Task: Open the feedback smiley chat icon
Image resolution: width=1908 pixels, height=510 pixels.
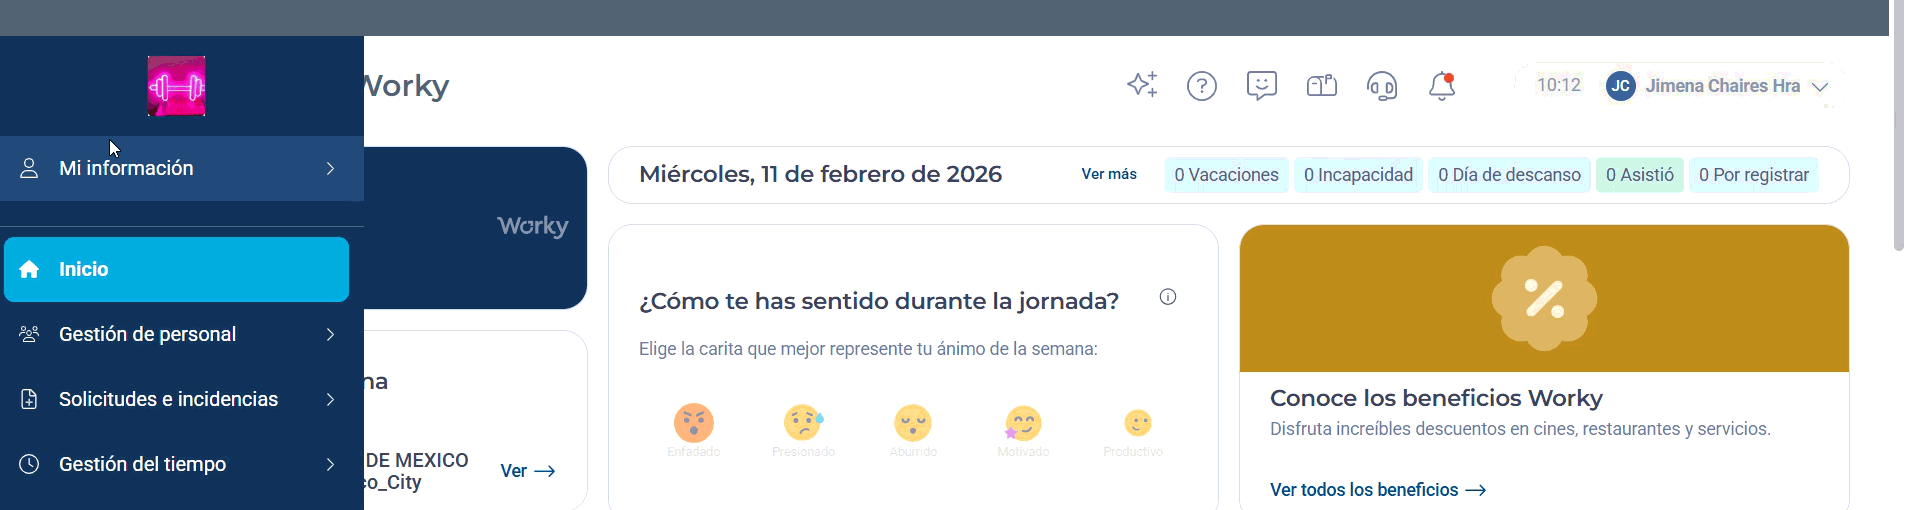Action: 1262,86
